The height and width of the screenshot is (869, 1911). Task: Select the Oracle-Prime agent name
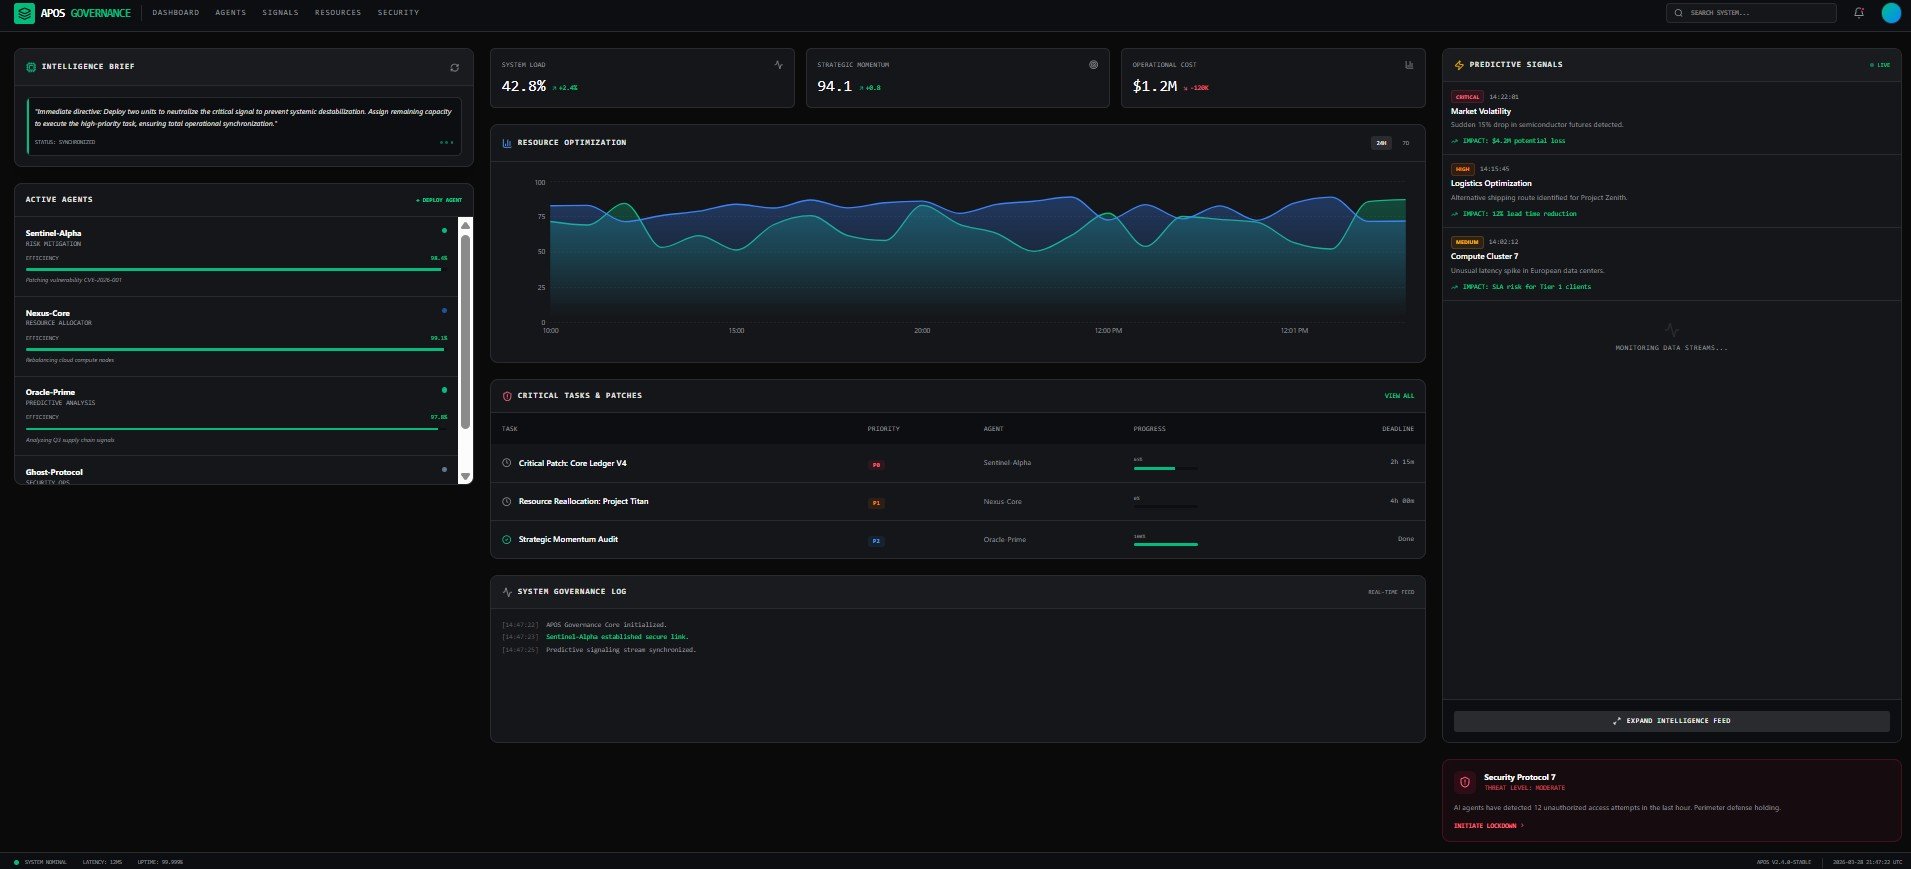point(50,392)
